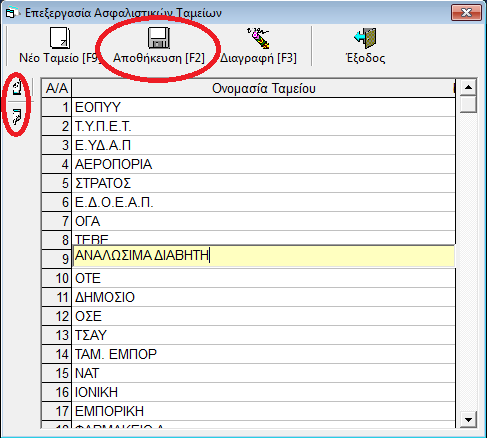The width and height of the screenshot is (487, 438).
Task: Click the scrollbar up arrow
Action: (468, 87)
